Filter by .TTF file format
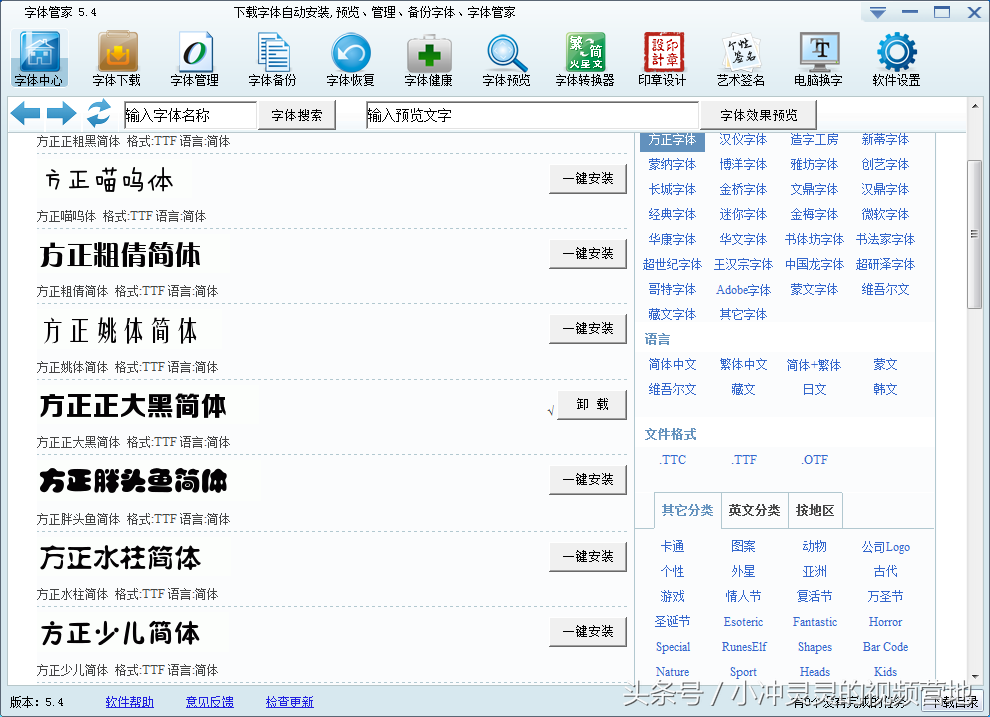990x717 pixels. point(744,460)
